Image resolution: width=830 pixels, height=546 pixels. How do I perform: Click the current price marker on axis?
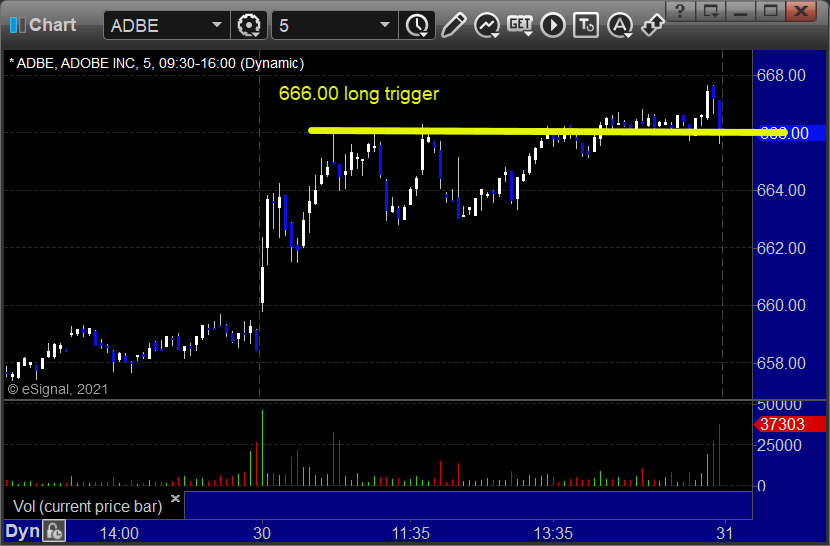point(789,133)
